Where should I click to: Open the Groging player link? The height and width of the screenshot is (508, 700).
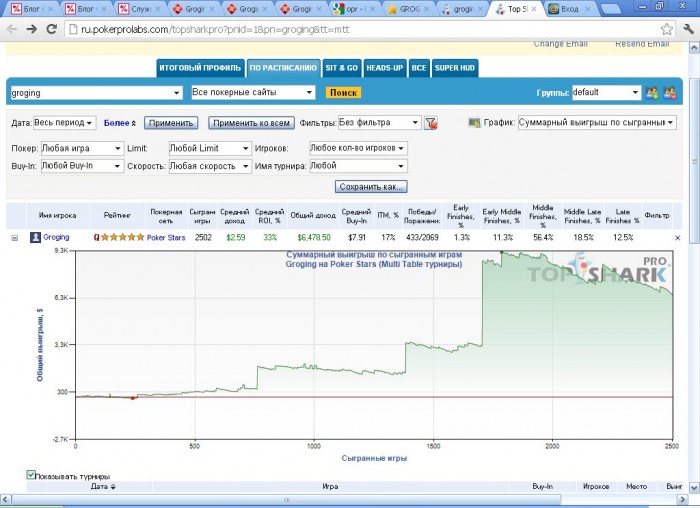point(56,237)
